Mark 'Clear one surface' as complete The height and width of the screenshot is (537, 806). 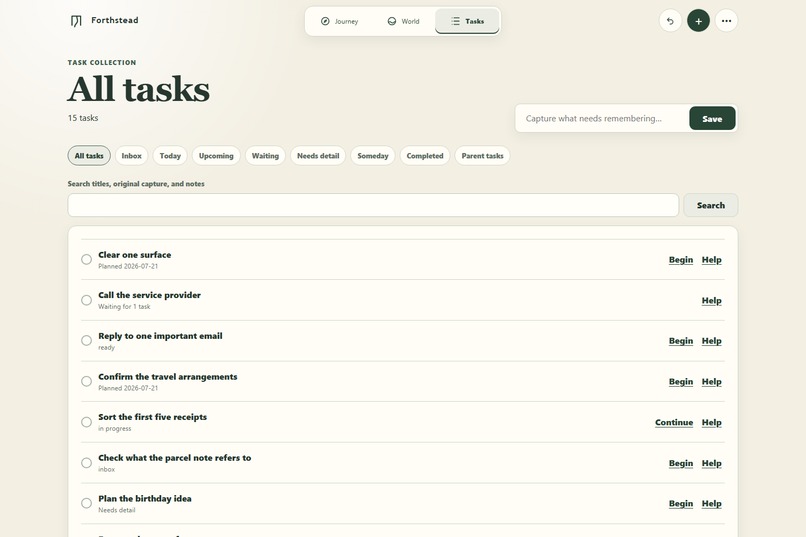86,260
